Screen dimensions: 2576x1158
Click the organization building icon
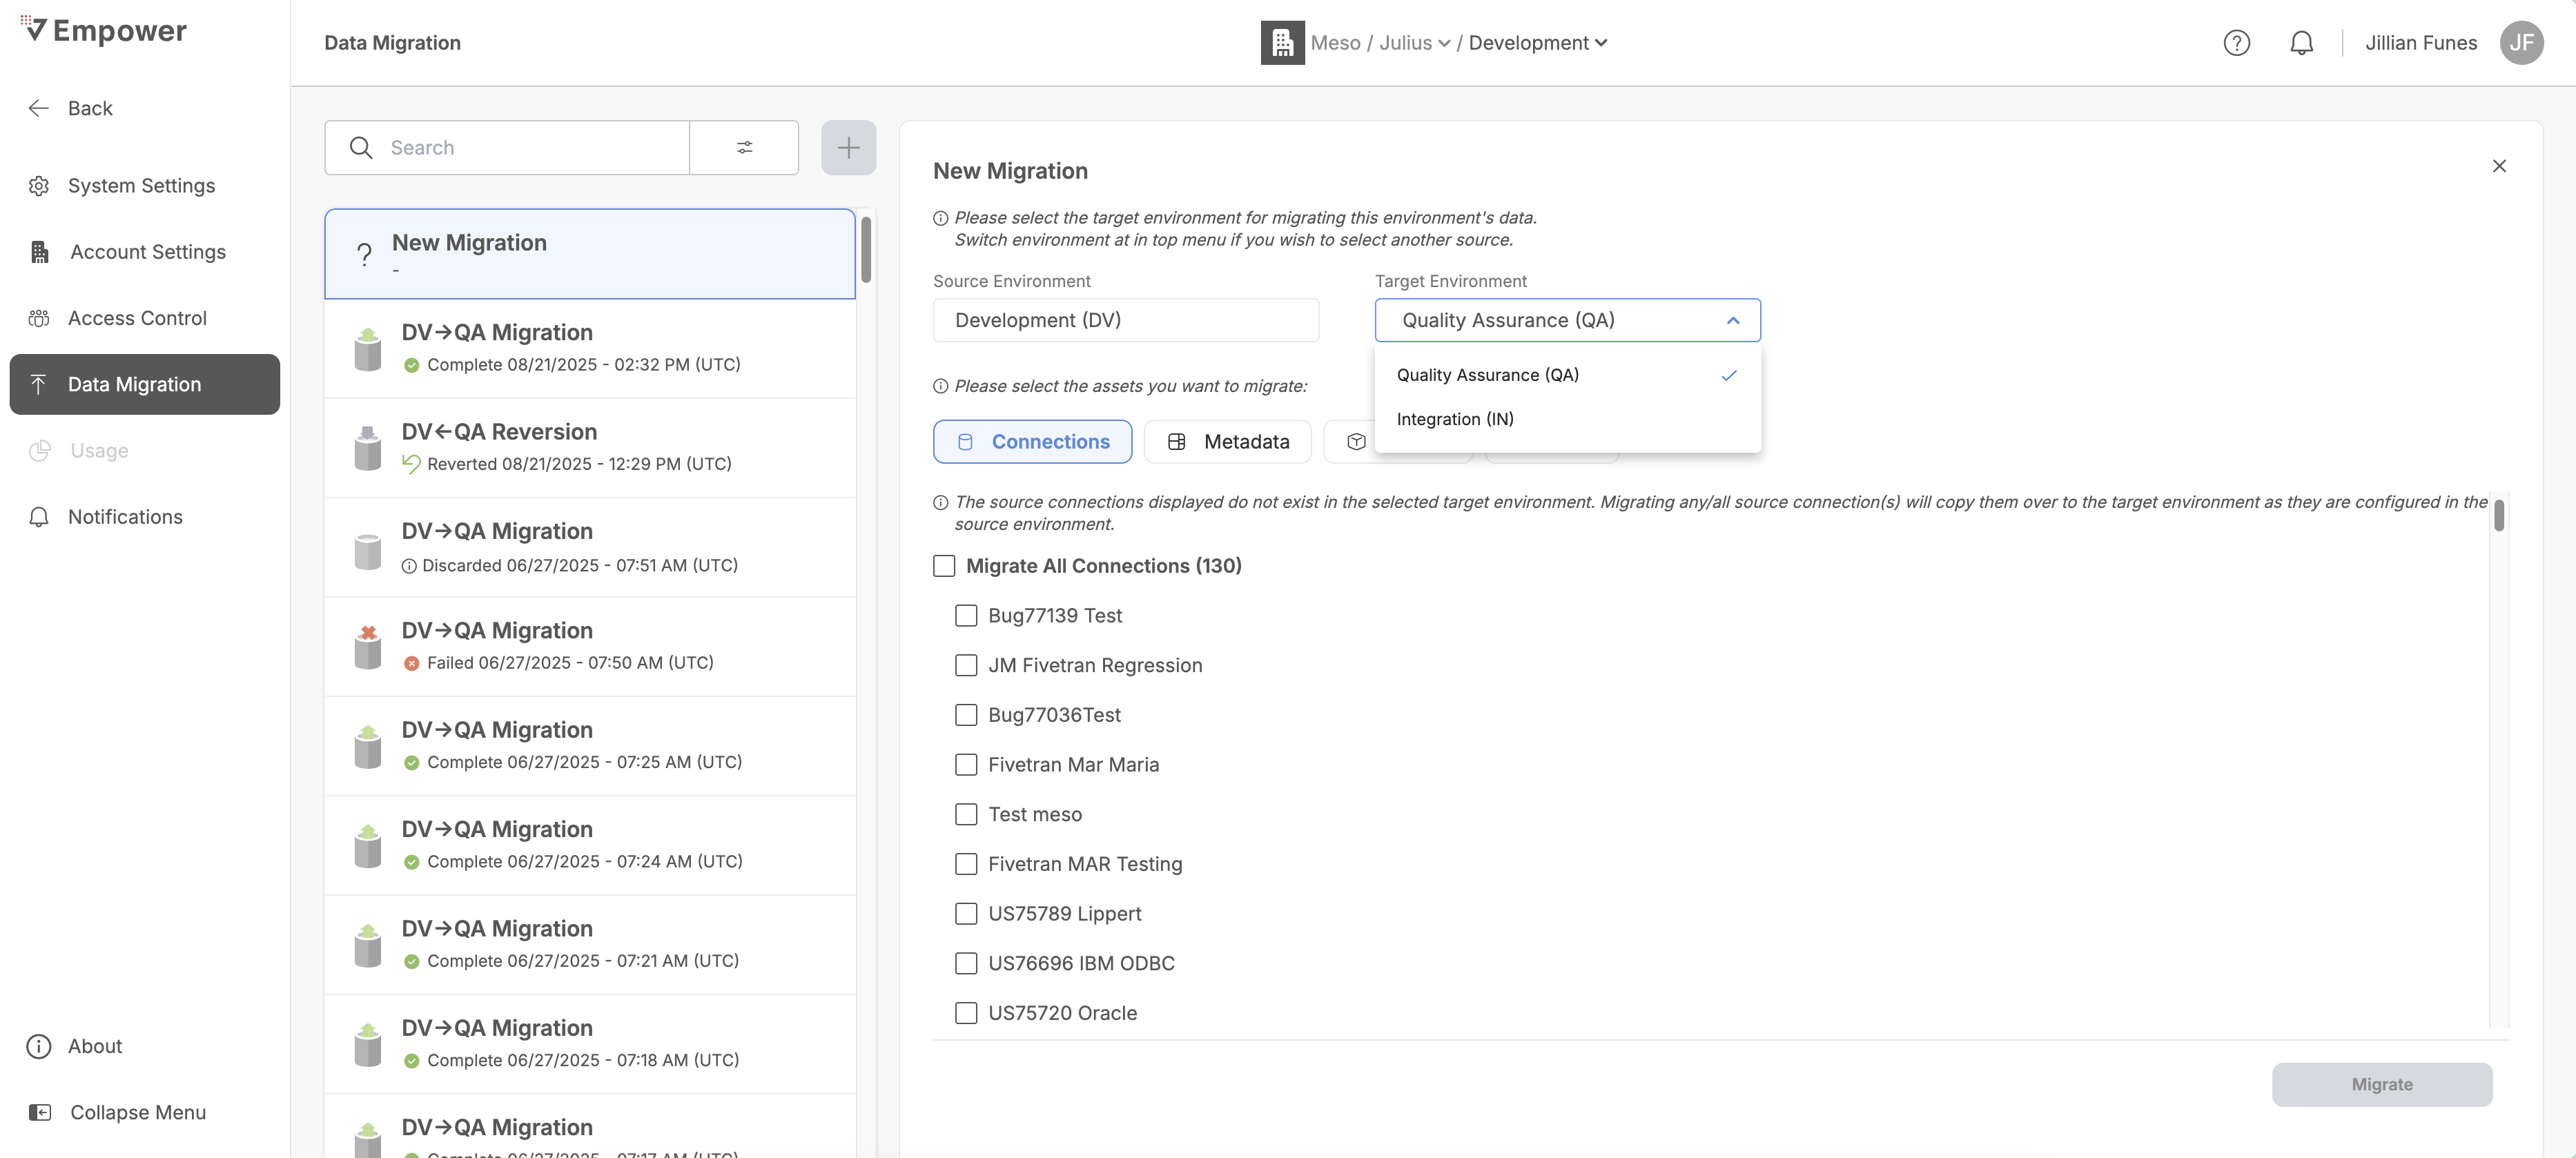1282,43
